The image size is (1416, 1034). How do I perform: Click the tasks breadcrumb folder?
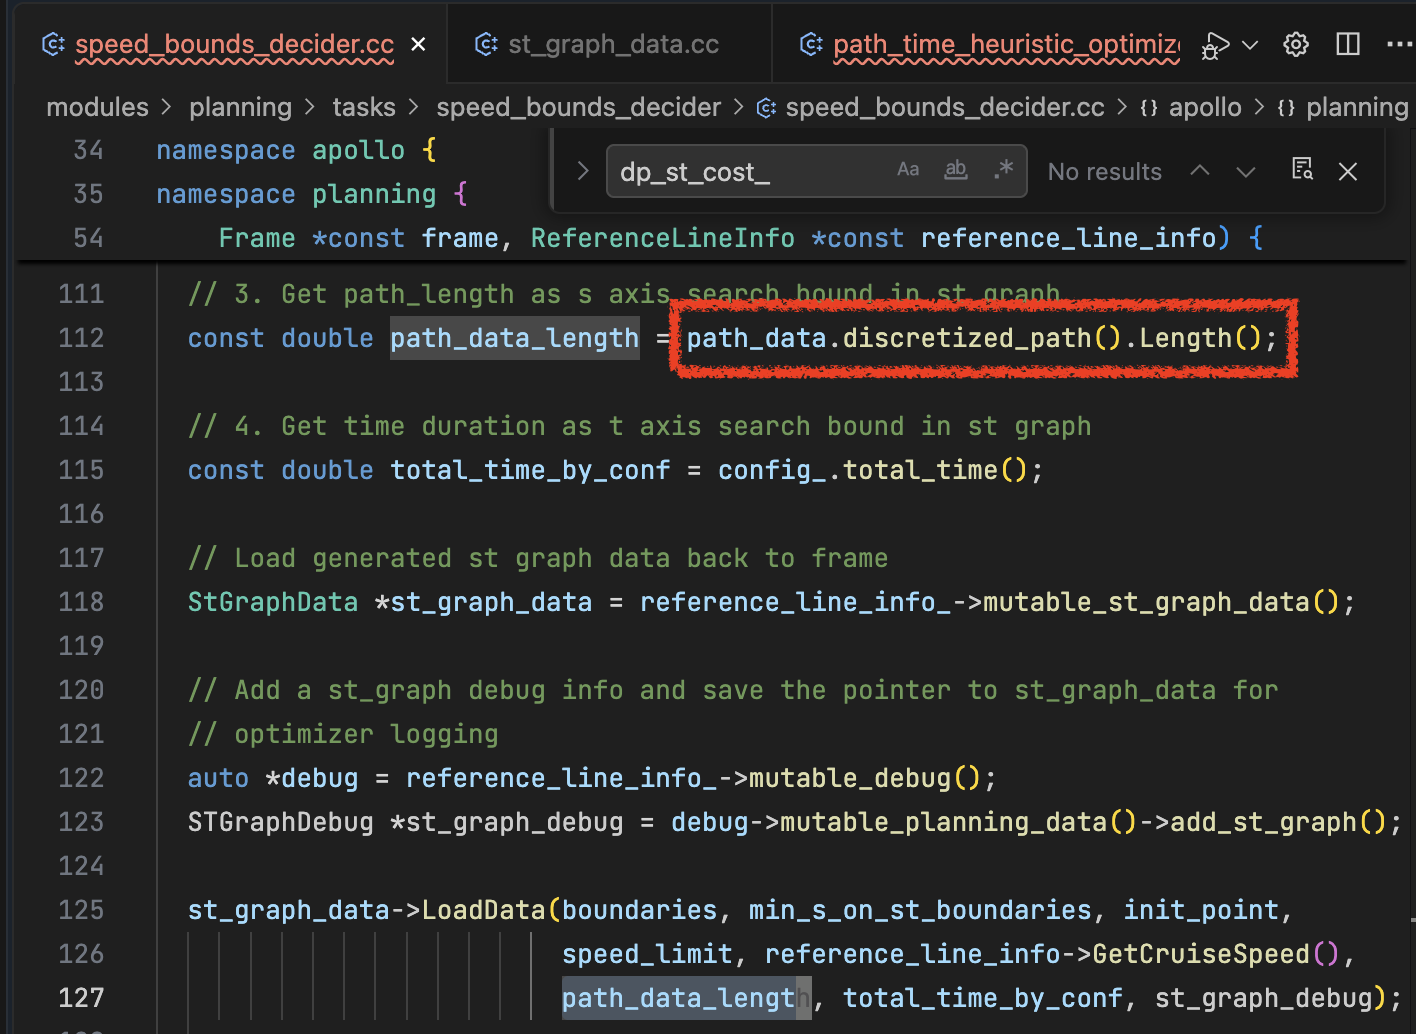tap(364, 107)
